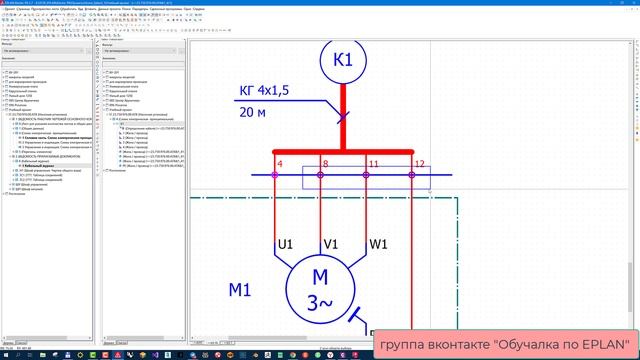Select PE conductor row in right navigator
The height and width of the screenshot is (360, 640).
(153, 166)
